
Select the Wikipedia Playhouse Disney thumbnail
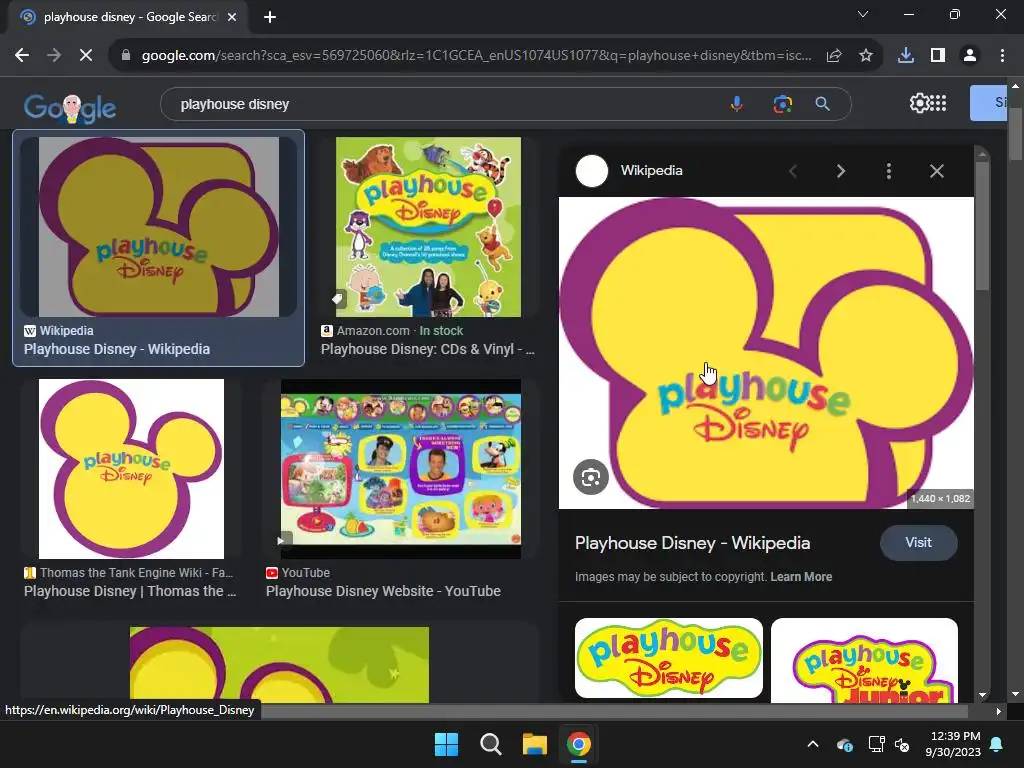tap(159, 227)
